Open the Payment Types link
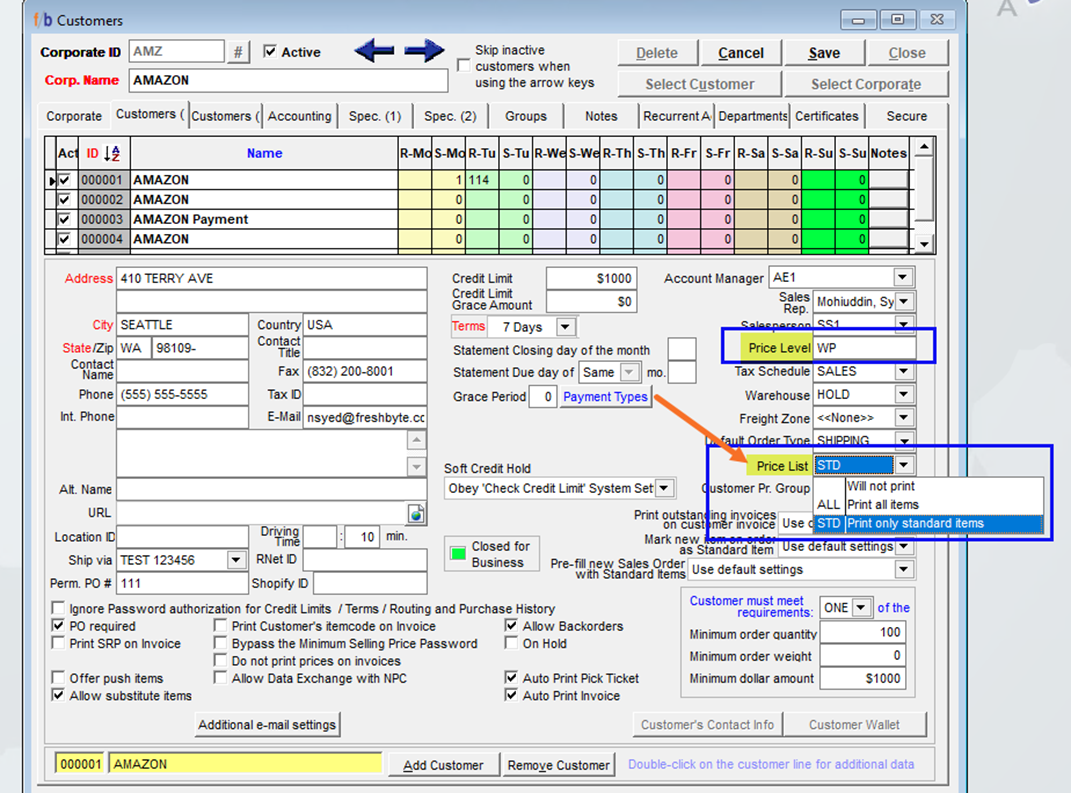This screenshot has height=793, width=1071. (605, 397)
